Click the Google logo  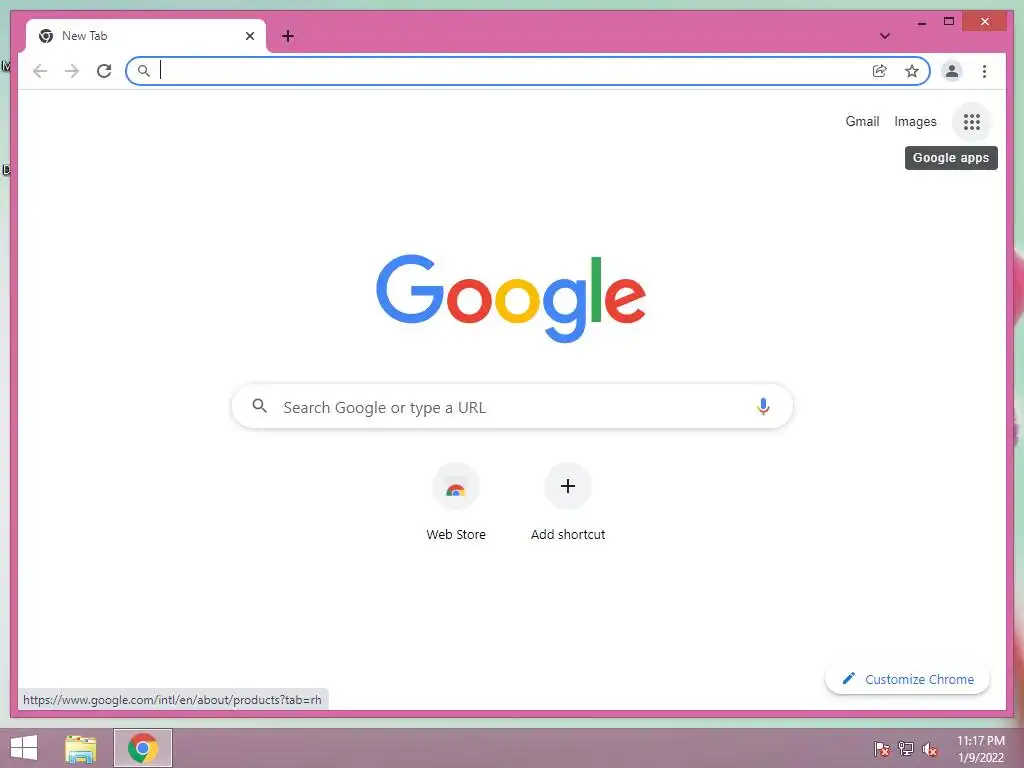click(511, 298)
